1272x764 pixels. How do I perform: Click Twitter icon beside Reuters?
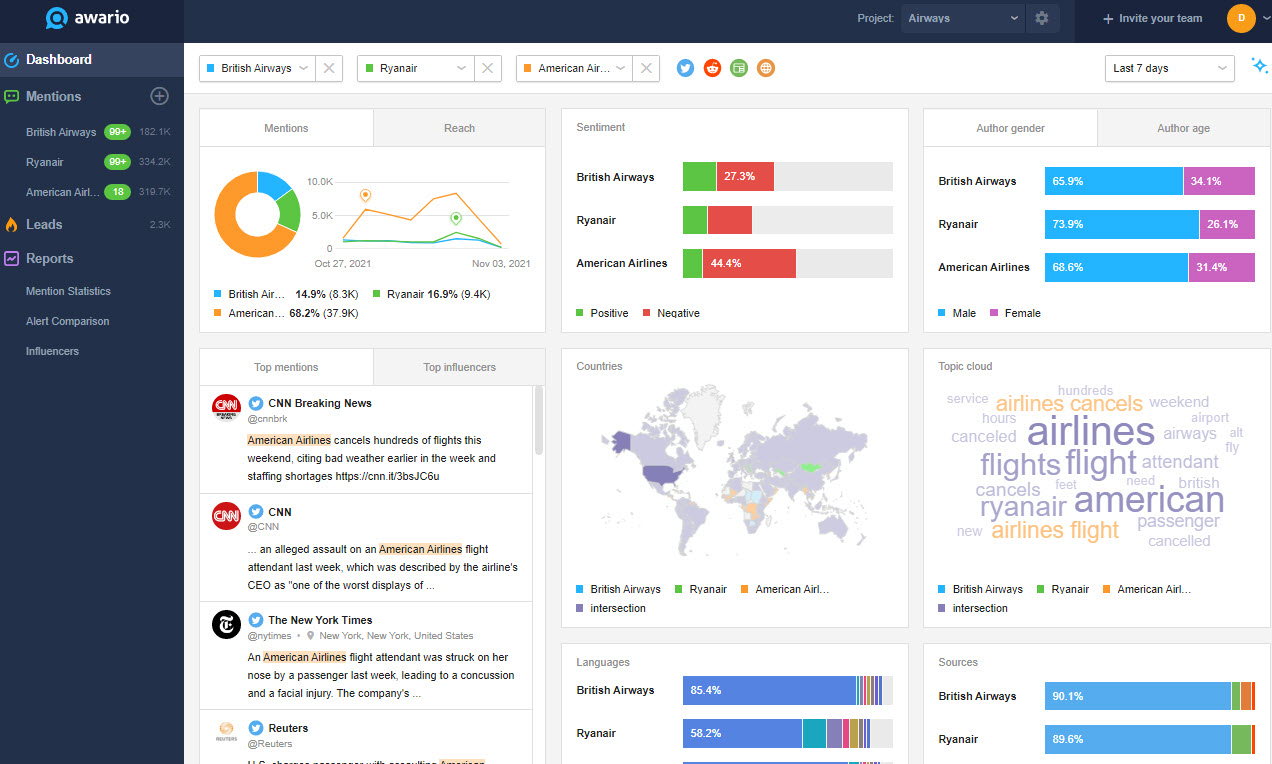[256, 728]
